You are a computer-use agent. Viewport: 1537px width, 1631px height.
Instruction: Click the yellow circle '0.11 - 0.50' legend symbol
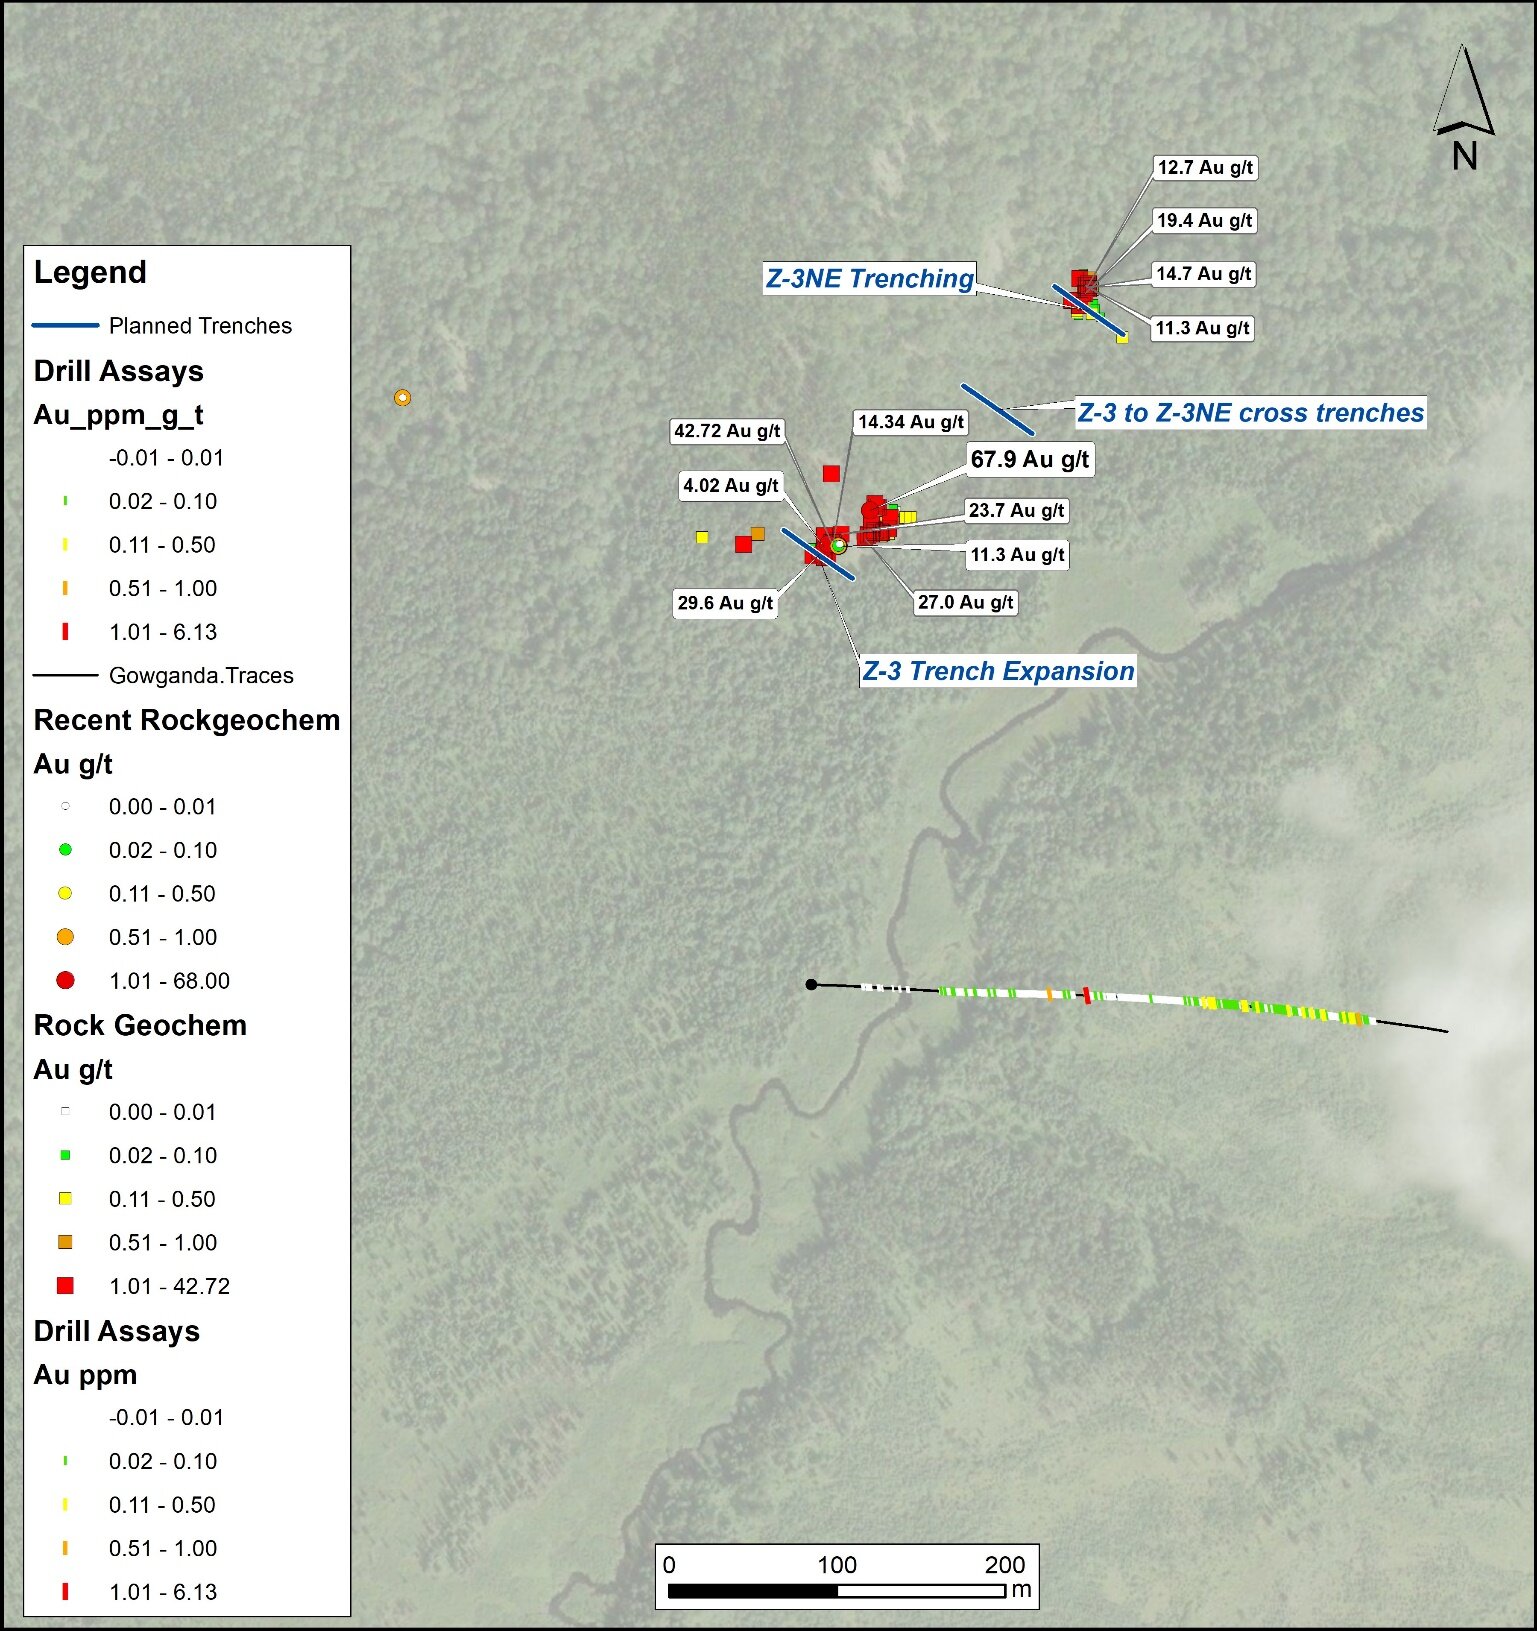coord(65,893)
